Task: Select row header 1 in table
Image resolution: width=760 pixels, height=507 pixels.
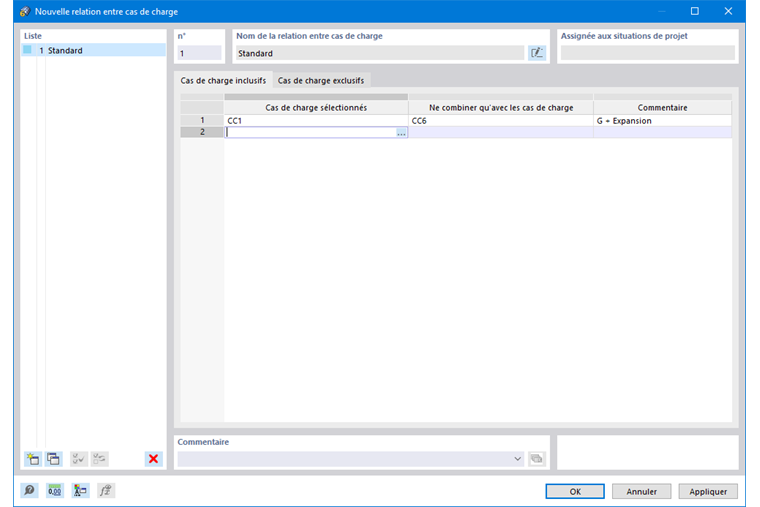Action: click(x=202, y=120)
